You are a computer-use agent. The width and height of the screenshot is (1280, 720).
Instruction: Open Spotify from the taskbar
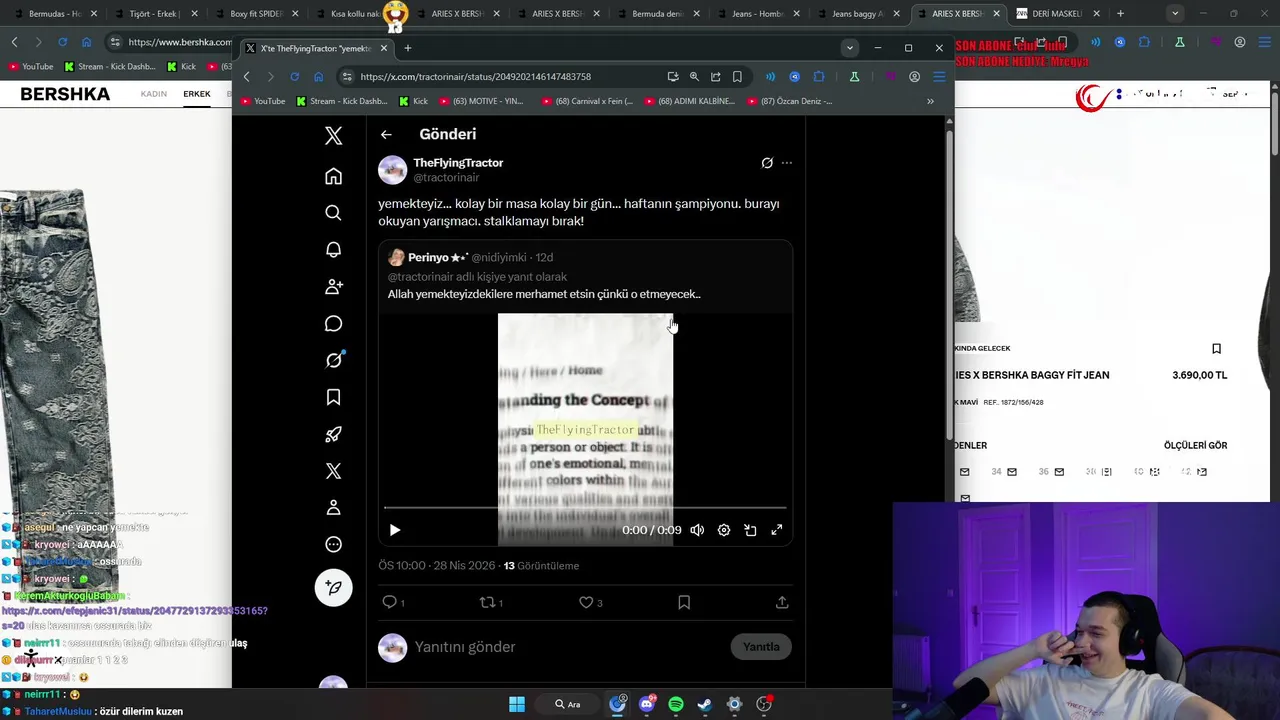point(676,704)
